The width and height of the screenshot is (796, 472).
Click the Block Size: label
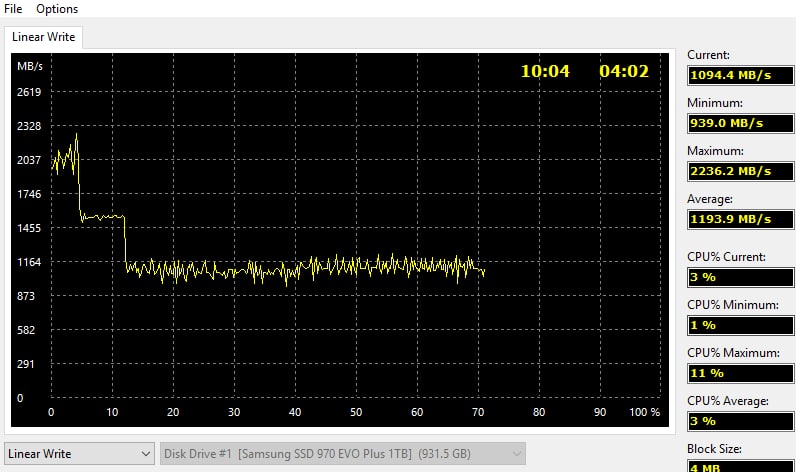pyautogui.click(x=714, y=449)
